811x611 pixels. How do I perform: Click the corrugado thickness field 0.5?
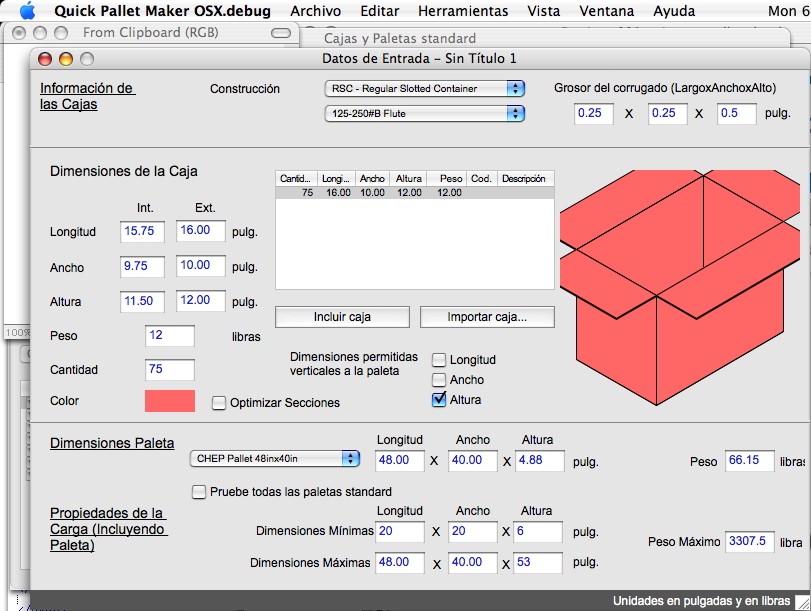[x=737, y=114]
